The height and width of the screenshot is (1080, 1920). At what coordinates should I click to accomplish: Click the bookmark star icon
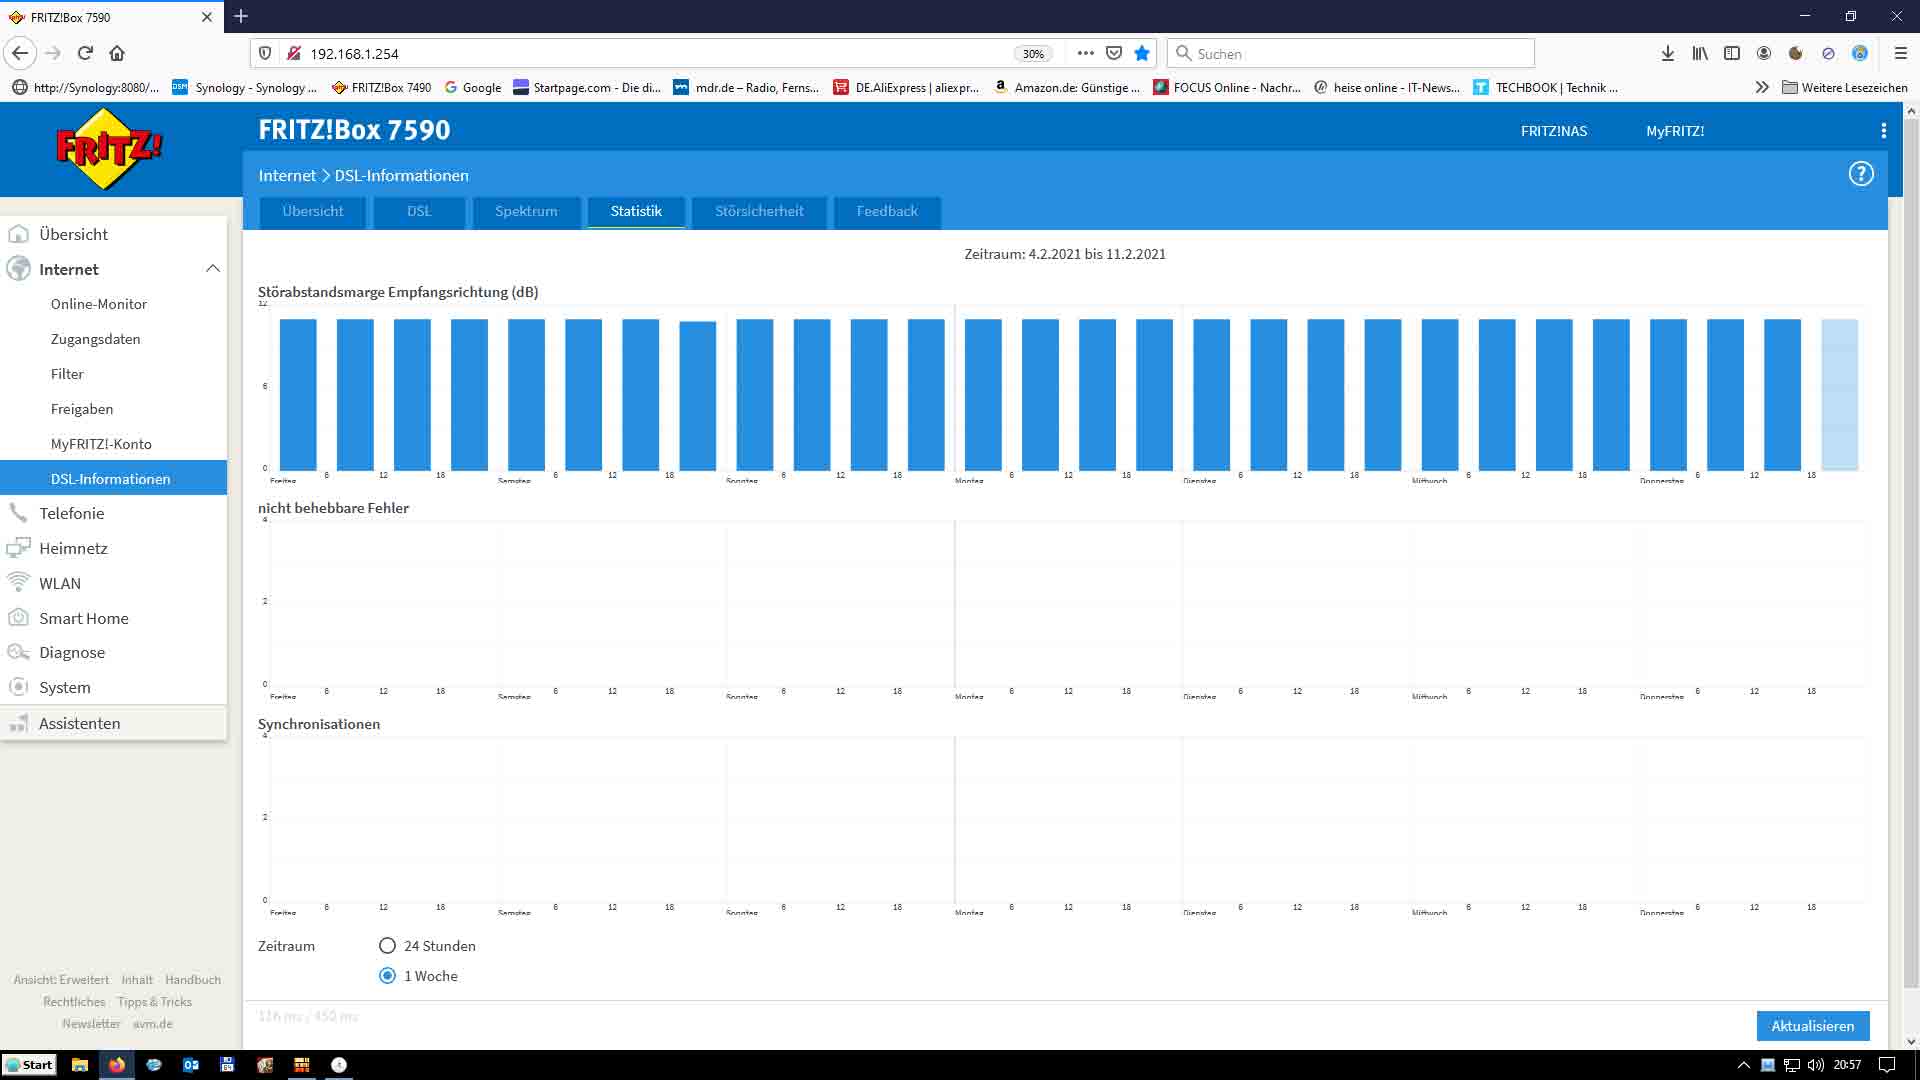tap(1142, 53)
